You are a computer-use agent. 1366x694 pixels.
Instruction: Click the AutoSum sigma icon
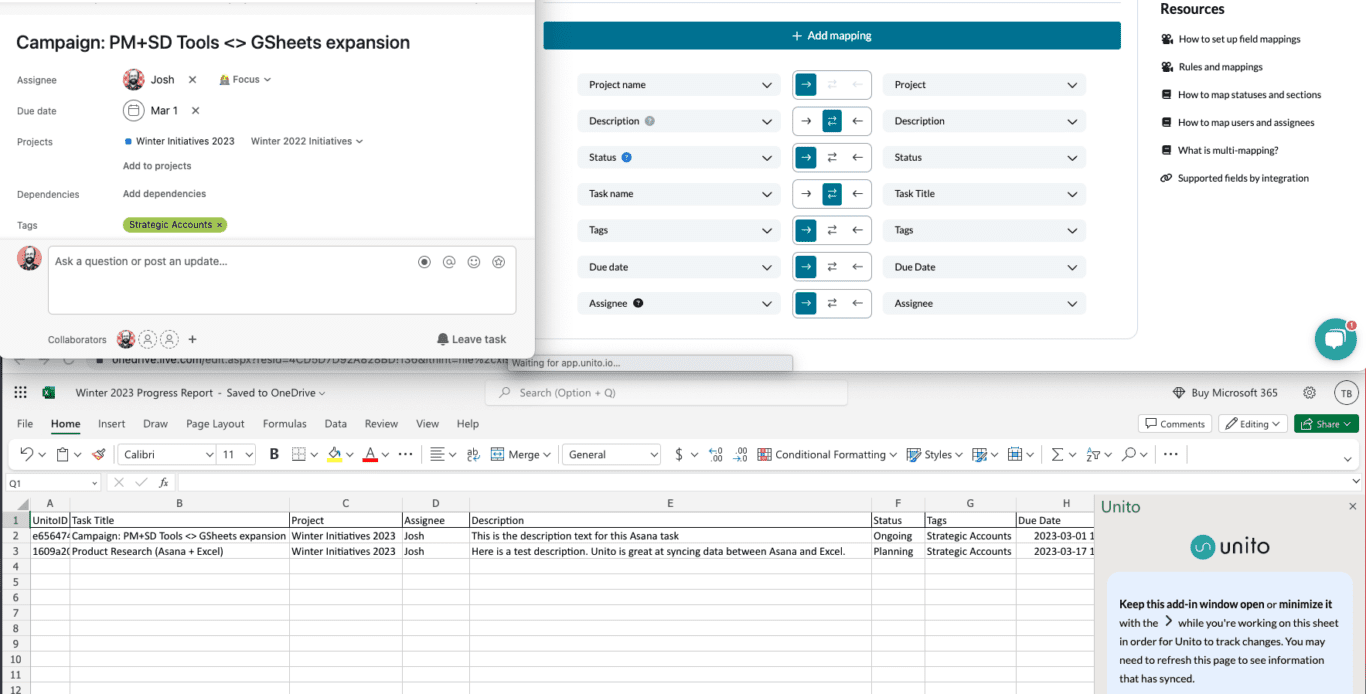1056,454
